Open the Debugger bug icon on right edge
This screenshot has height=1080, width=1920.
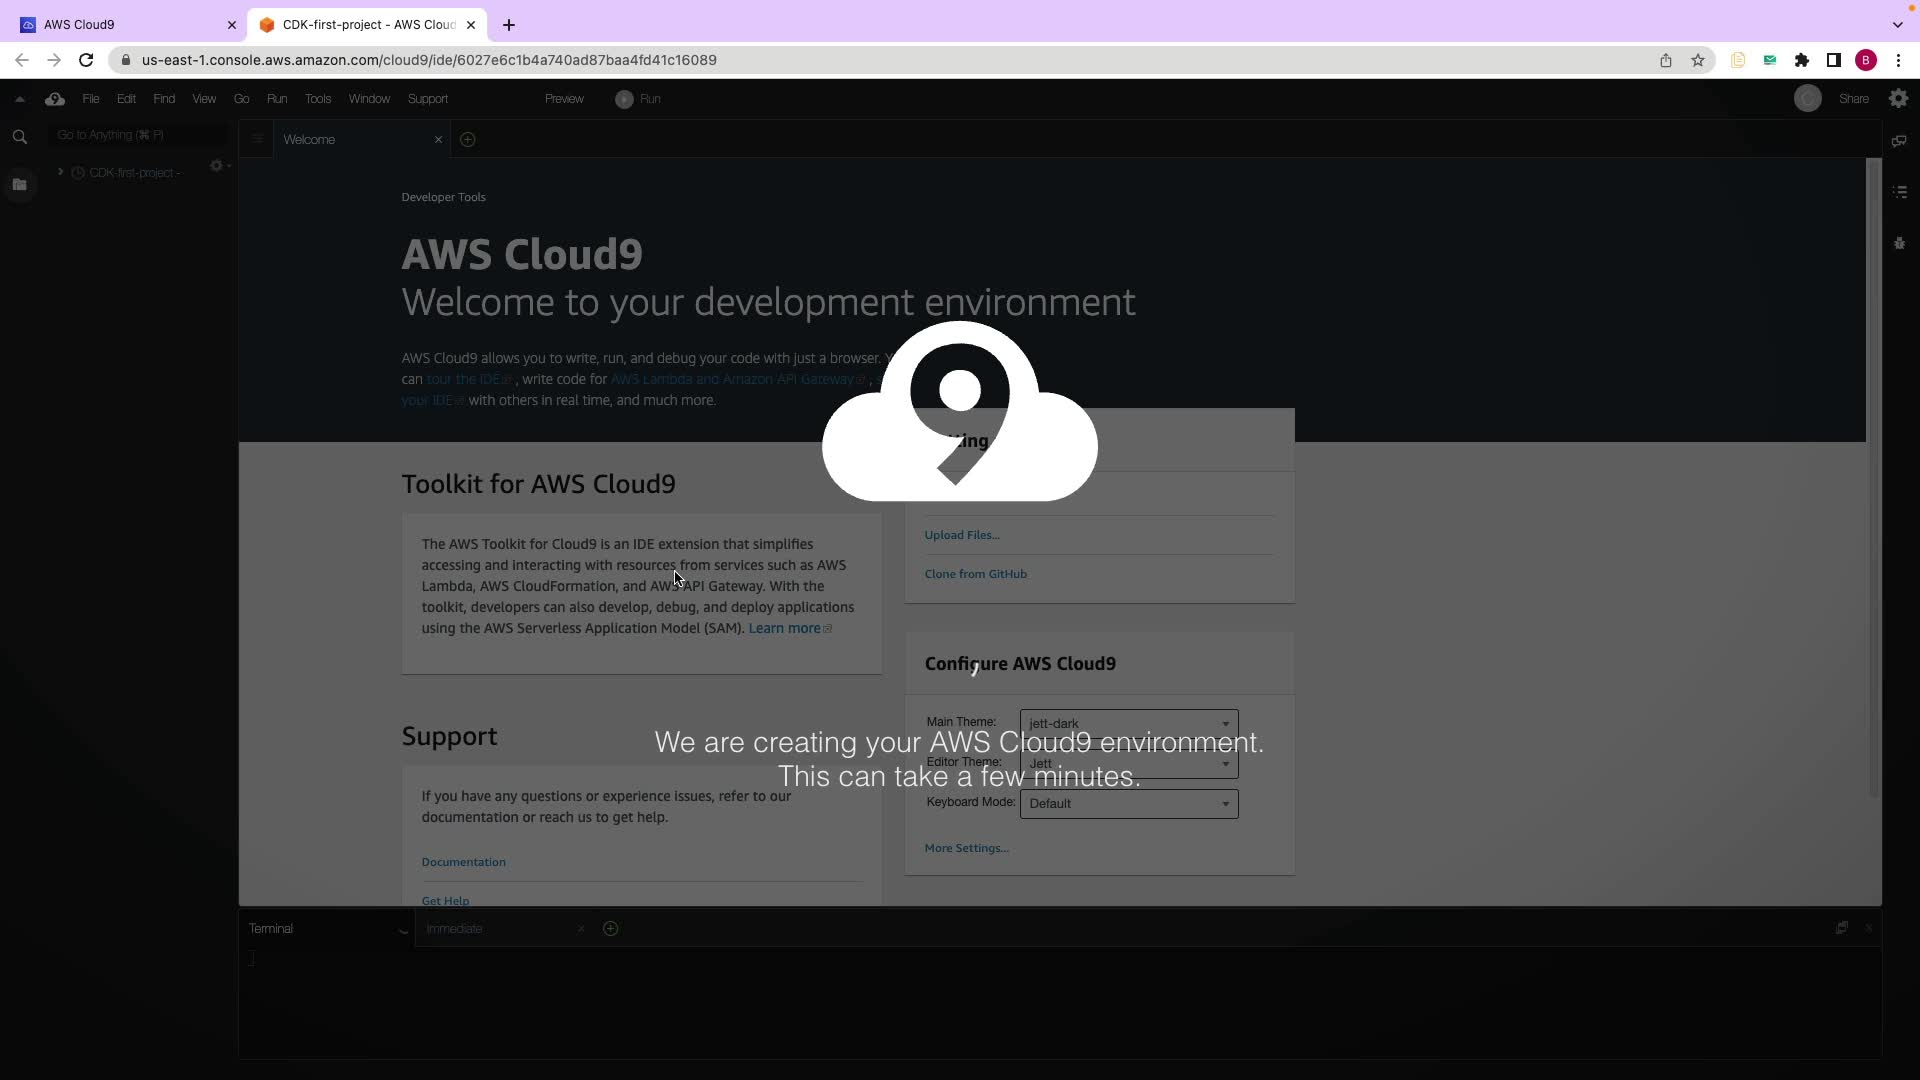click(1899, 243)
